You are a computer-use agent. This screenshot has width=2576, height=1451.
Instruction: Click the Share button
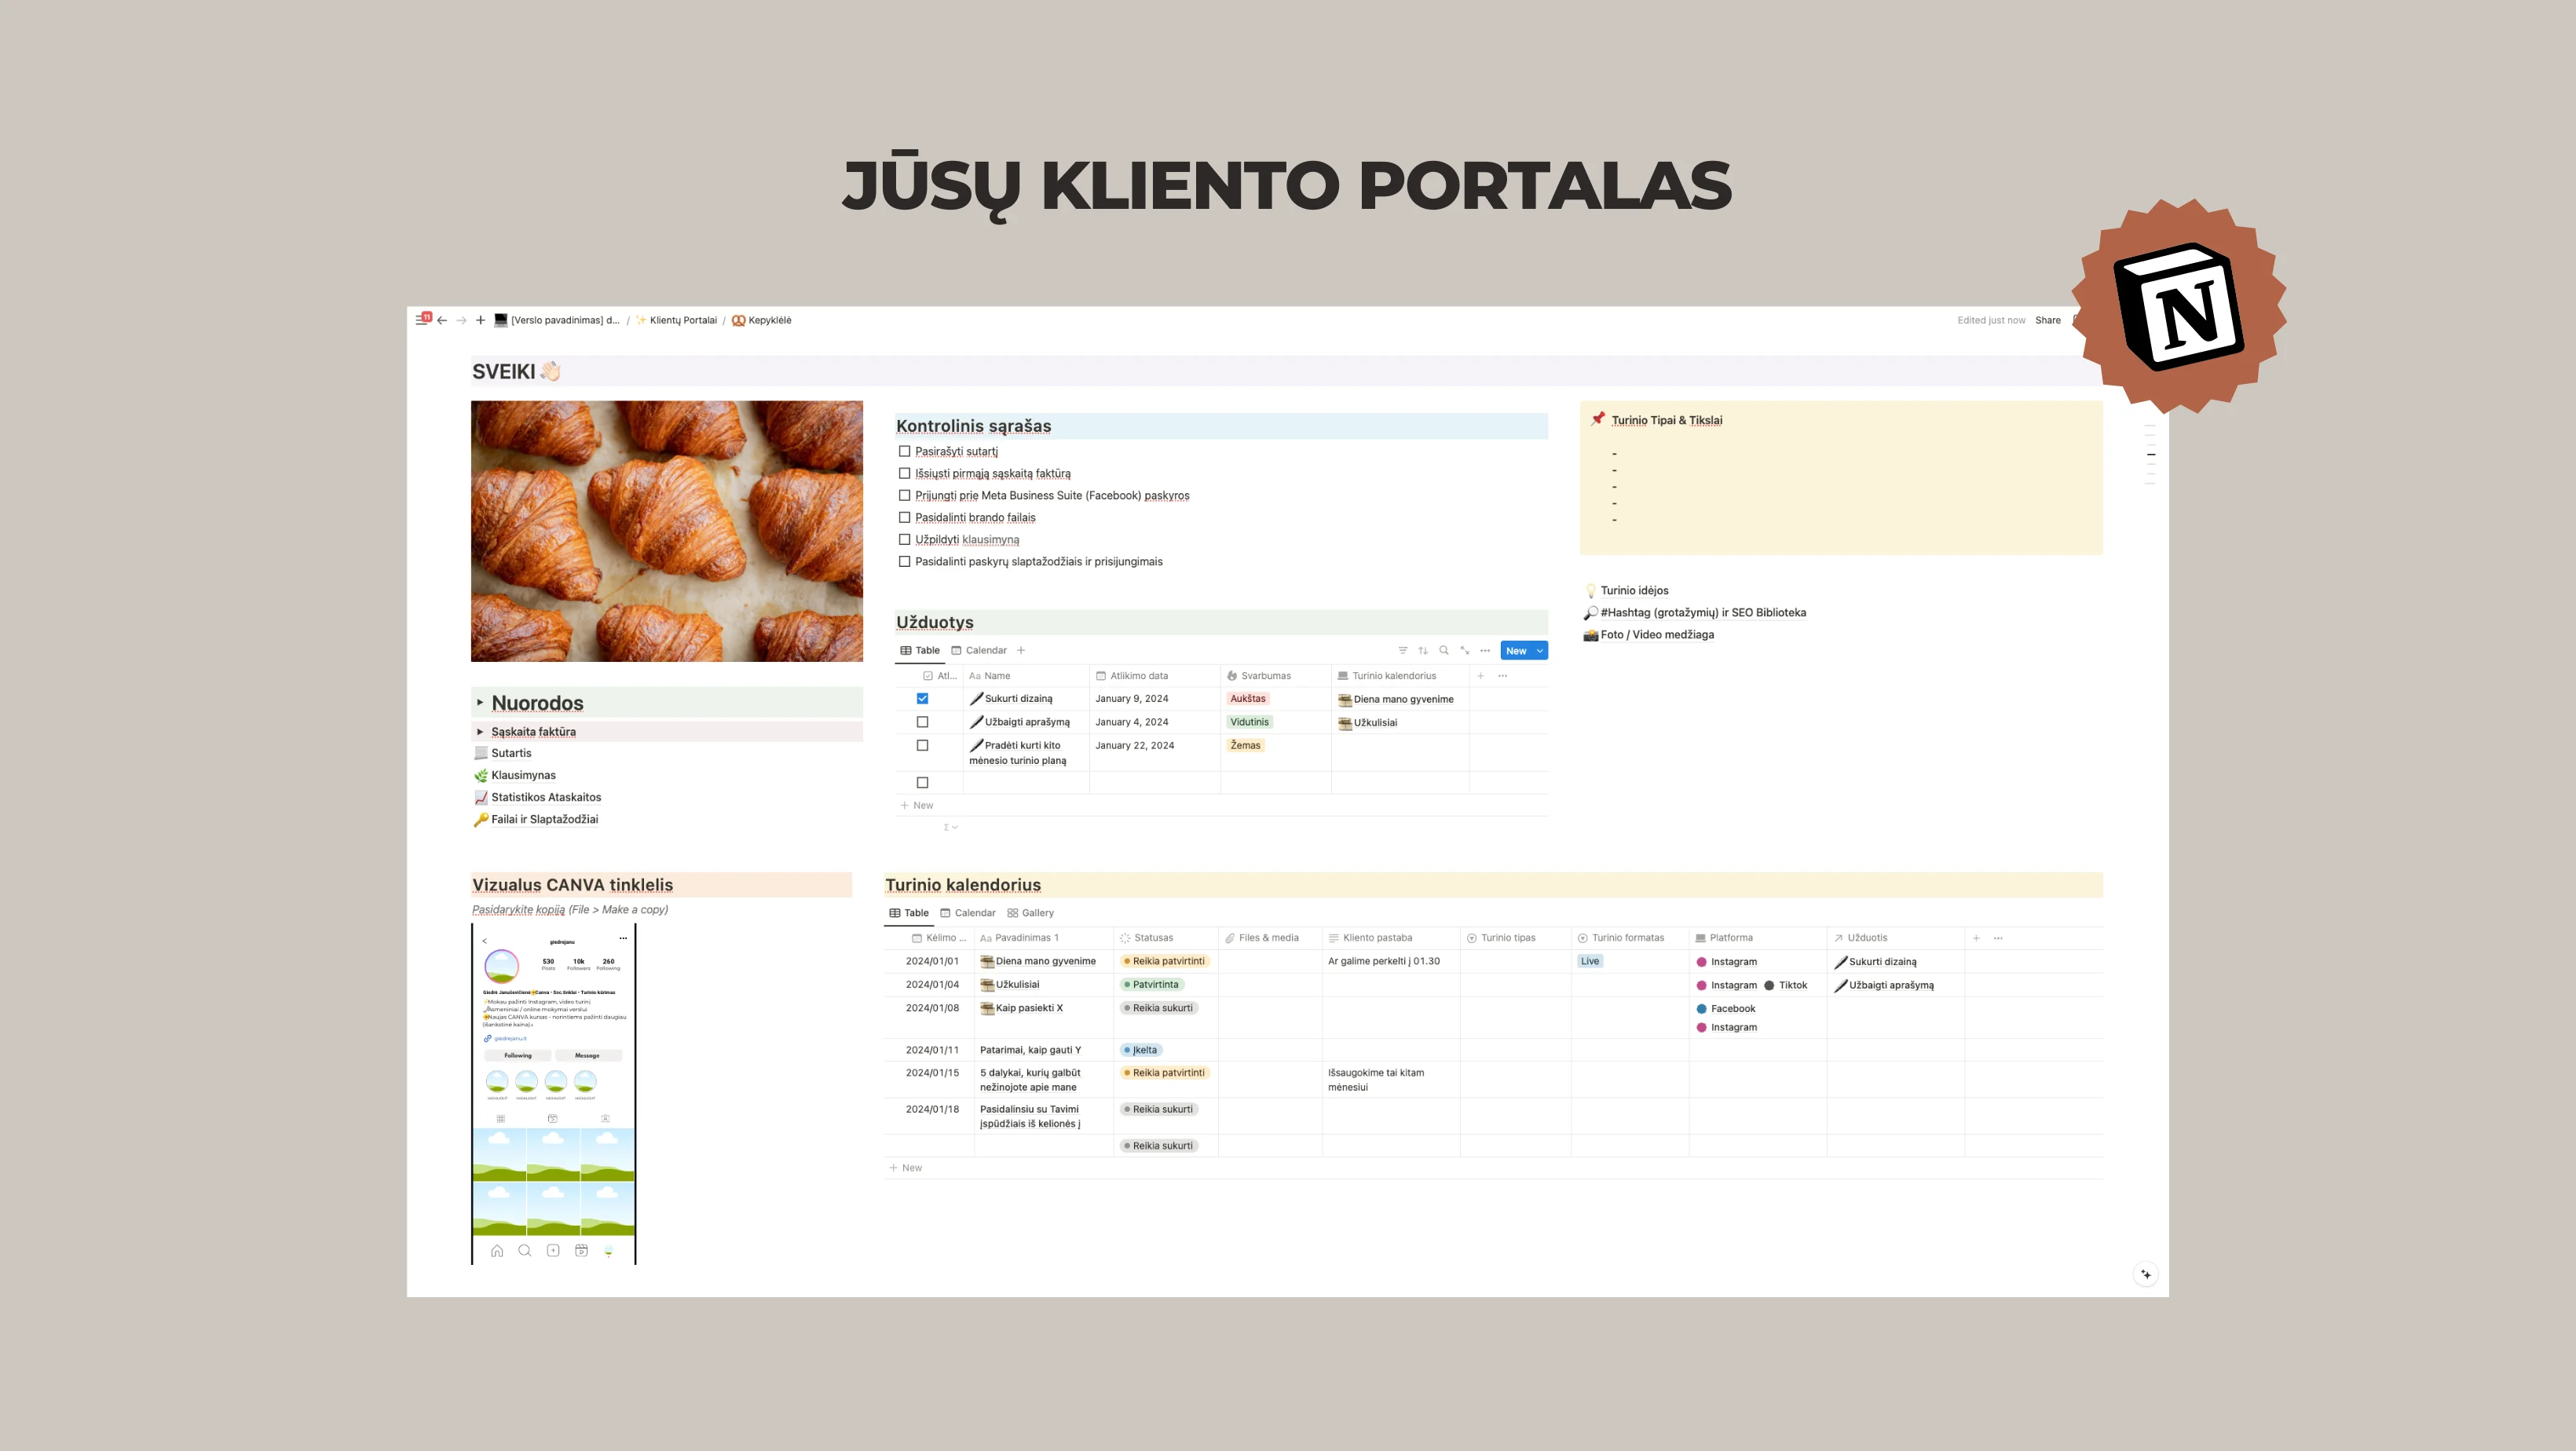click(x=2048, y=321)
